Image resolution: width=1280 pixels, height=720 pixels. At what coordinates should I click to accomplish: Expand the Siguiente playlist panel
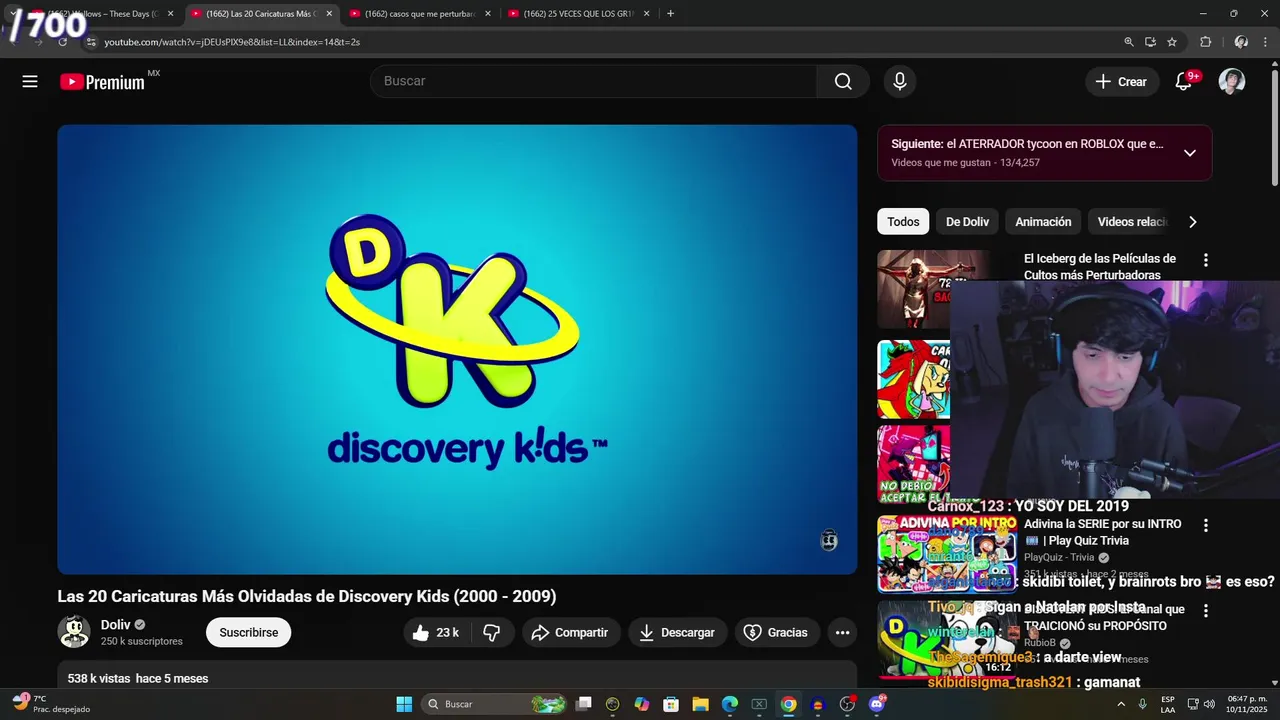click(x=1189, y=153)
